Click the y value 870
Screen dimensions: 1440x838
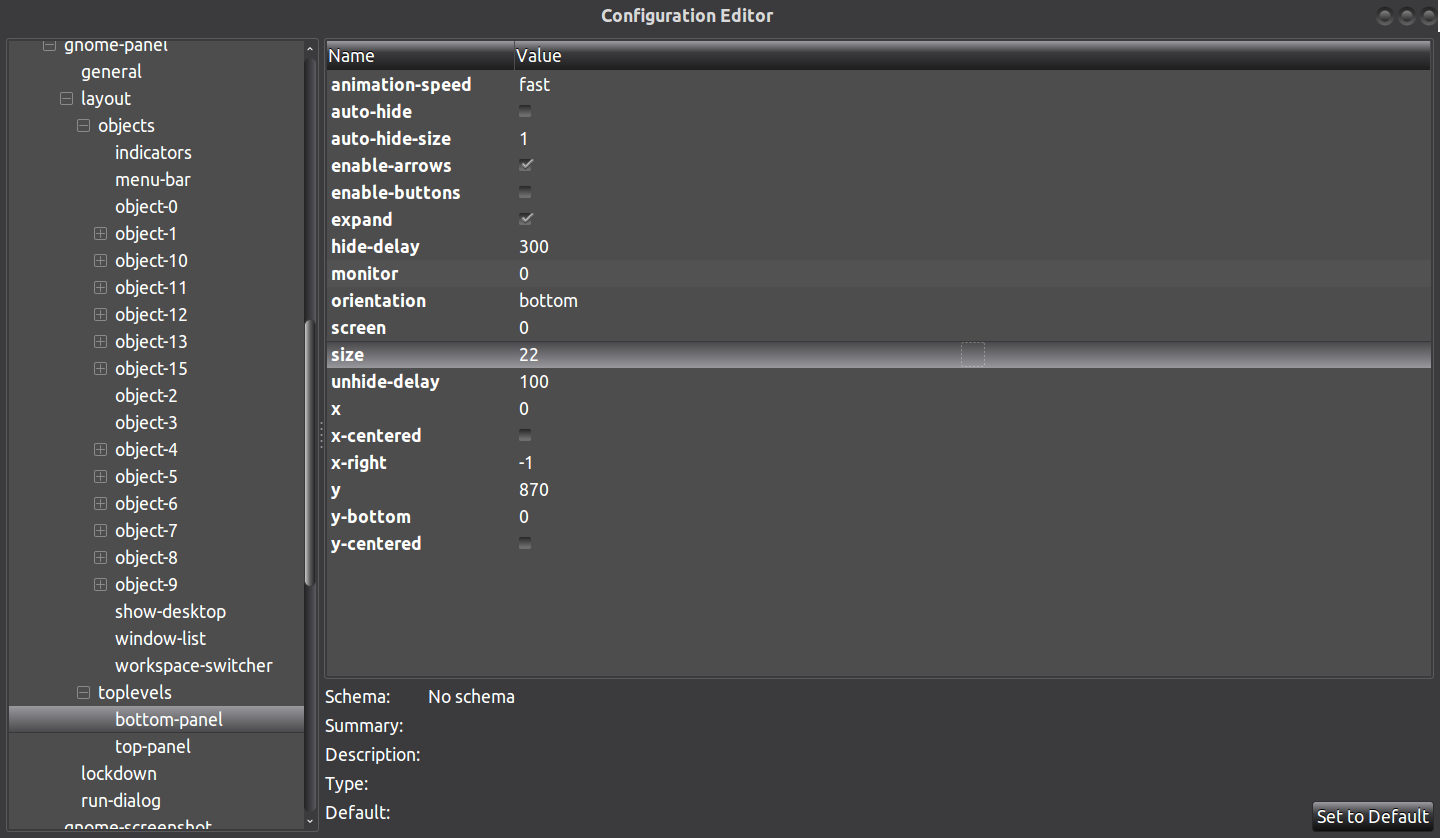(x=534, y=490)
